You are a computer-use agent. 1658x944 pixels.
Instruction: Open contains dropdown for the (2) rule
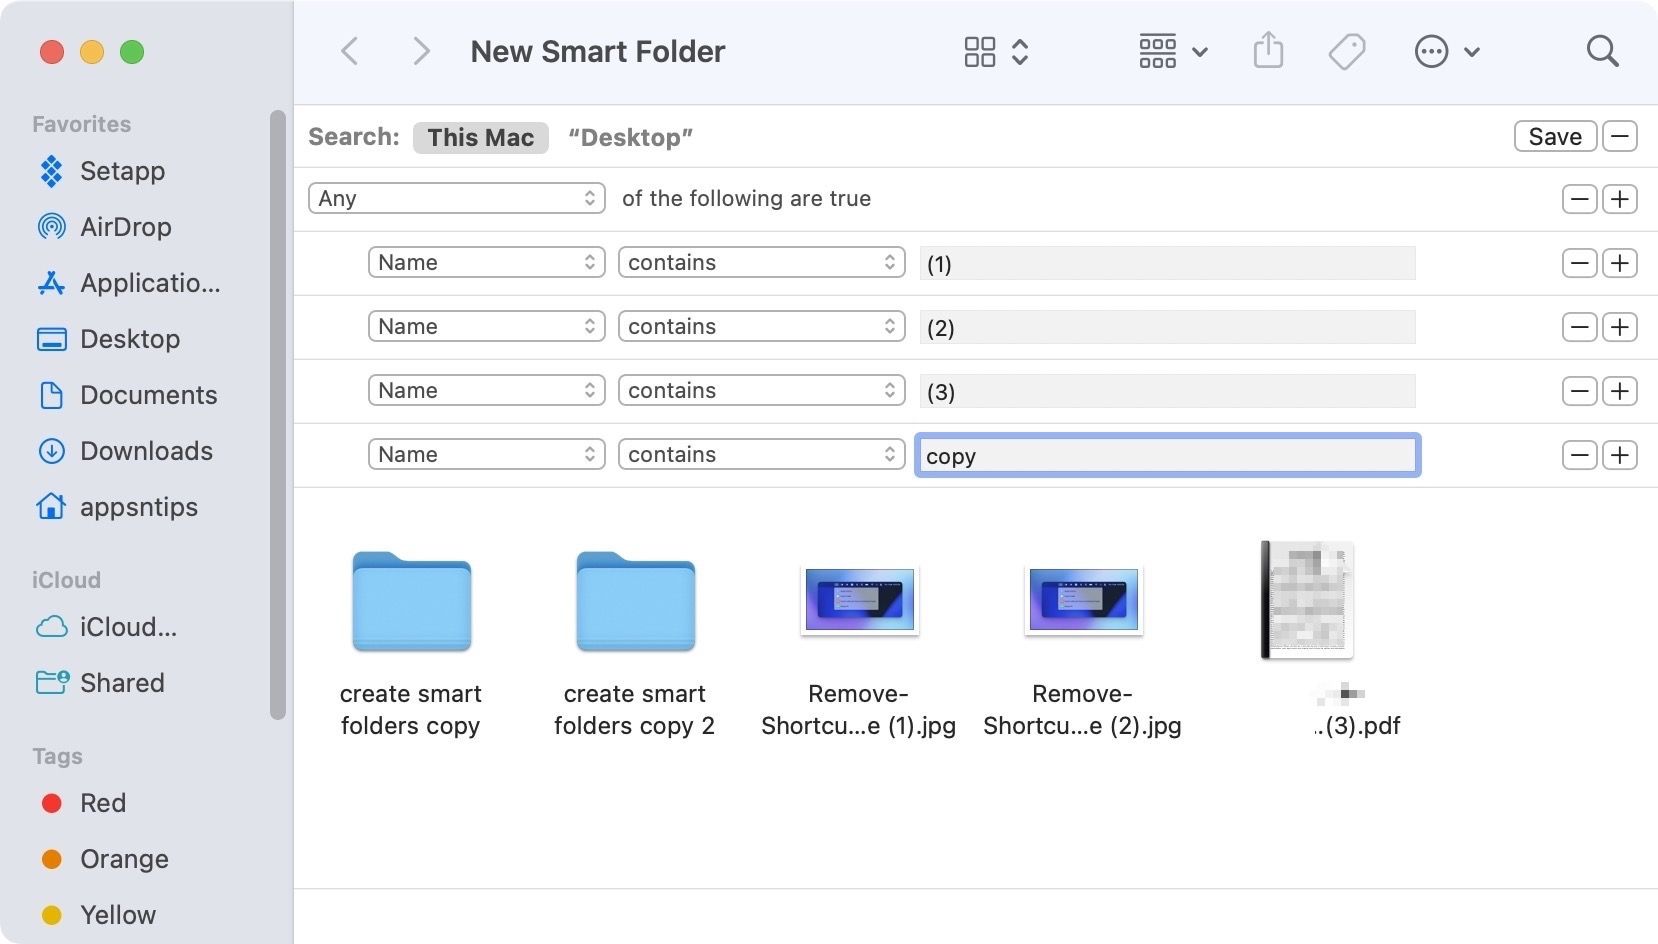[x=761, y=327]
